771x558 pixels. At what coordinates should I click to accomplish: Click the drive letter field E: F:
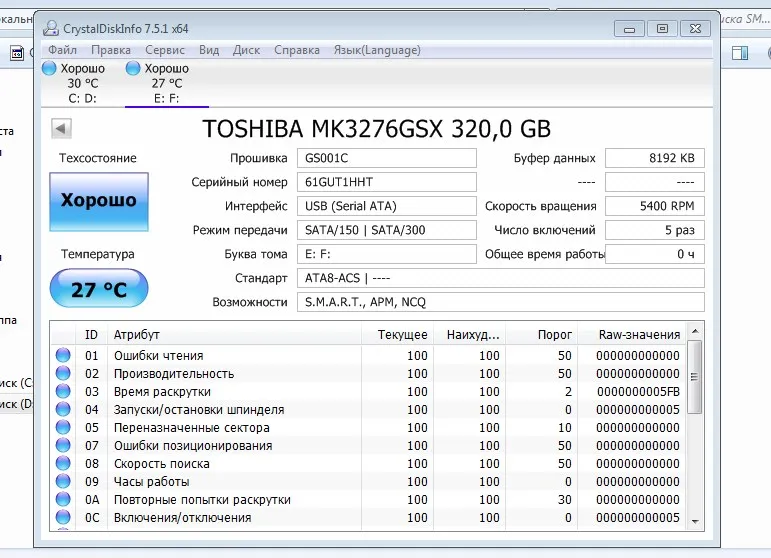tap(386, 254)
